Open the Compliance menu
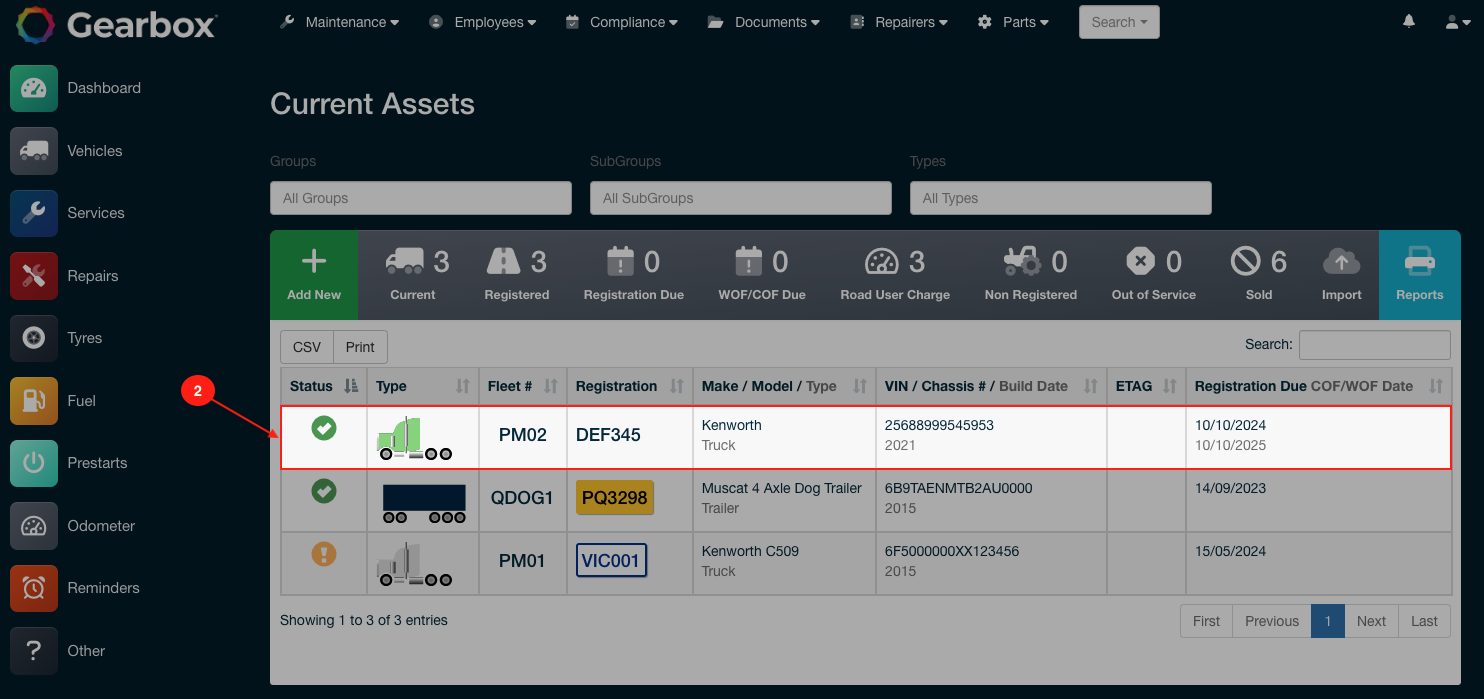The height and width of the screenshot is (699, 1484). pos(629,21)
